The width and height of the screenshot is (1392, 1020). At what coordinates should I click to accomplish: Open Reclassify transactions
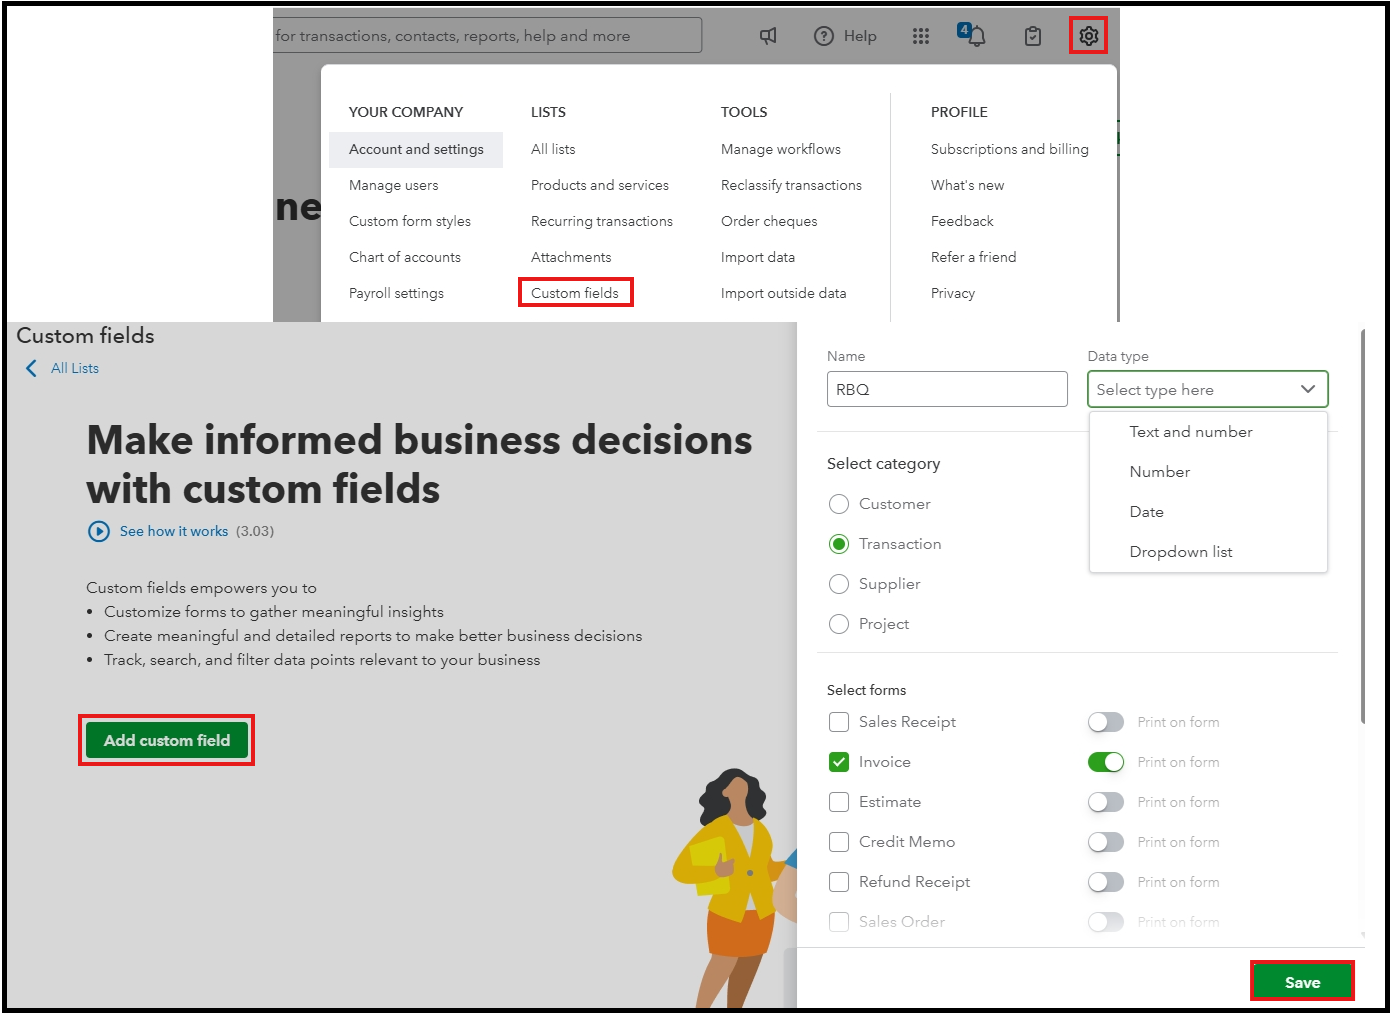coord(791,185)
